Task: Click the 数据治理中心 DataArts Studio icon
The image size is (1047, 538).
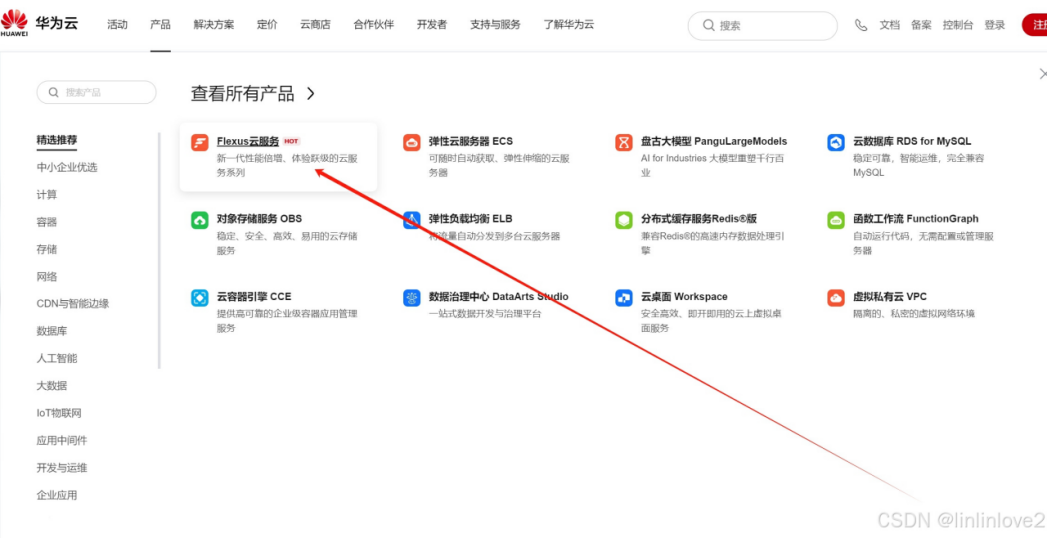Action: click(411, 298)
